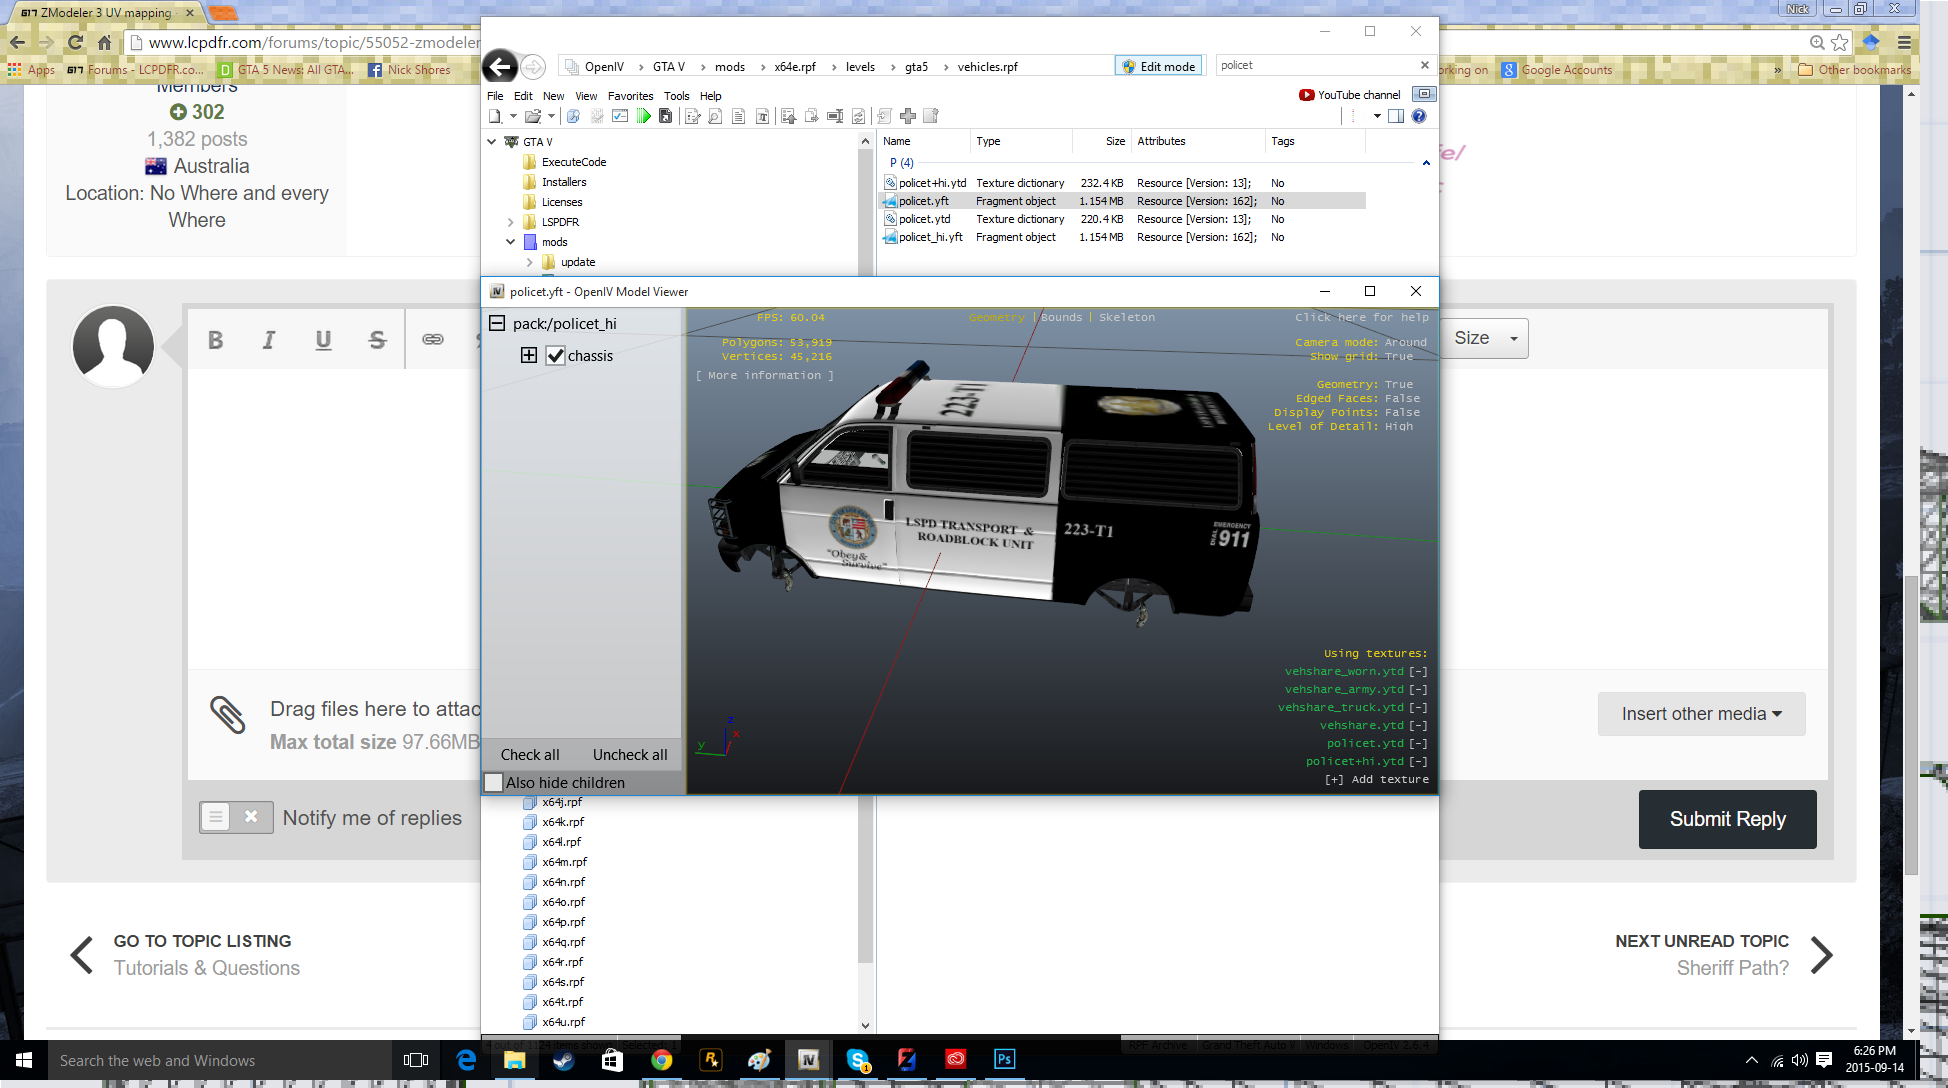
Task: Click the Bold formatting icon in the reply editor
Action: coord(215,340)
